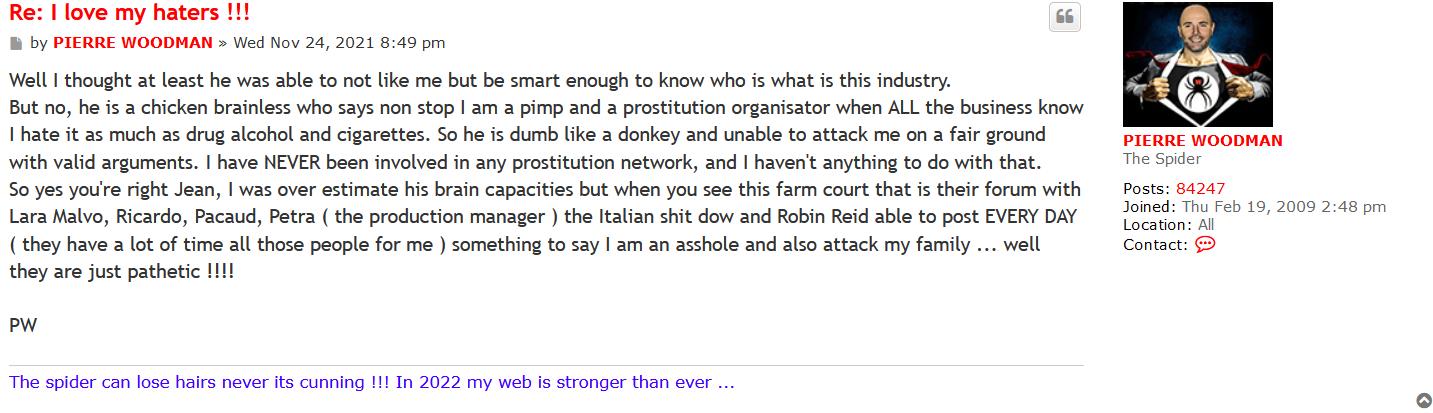
Task: View the 84247 posts count link
Action: pos(1200,189)
